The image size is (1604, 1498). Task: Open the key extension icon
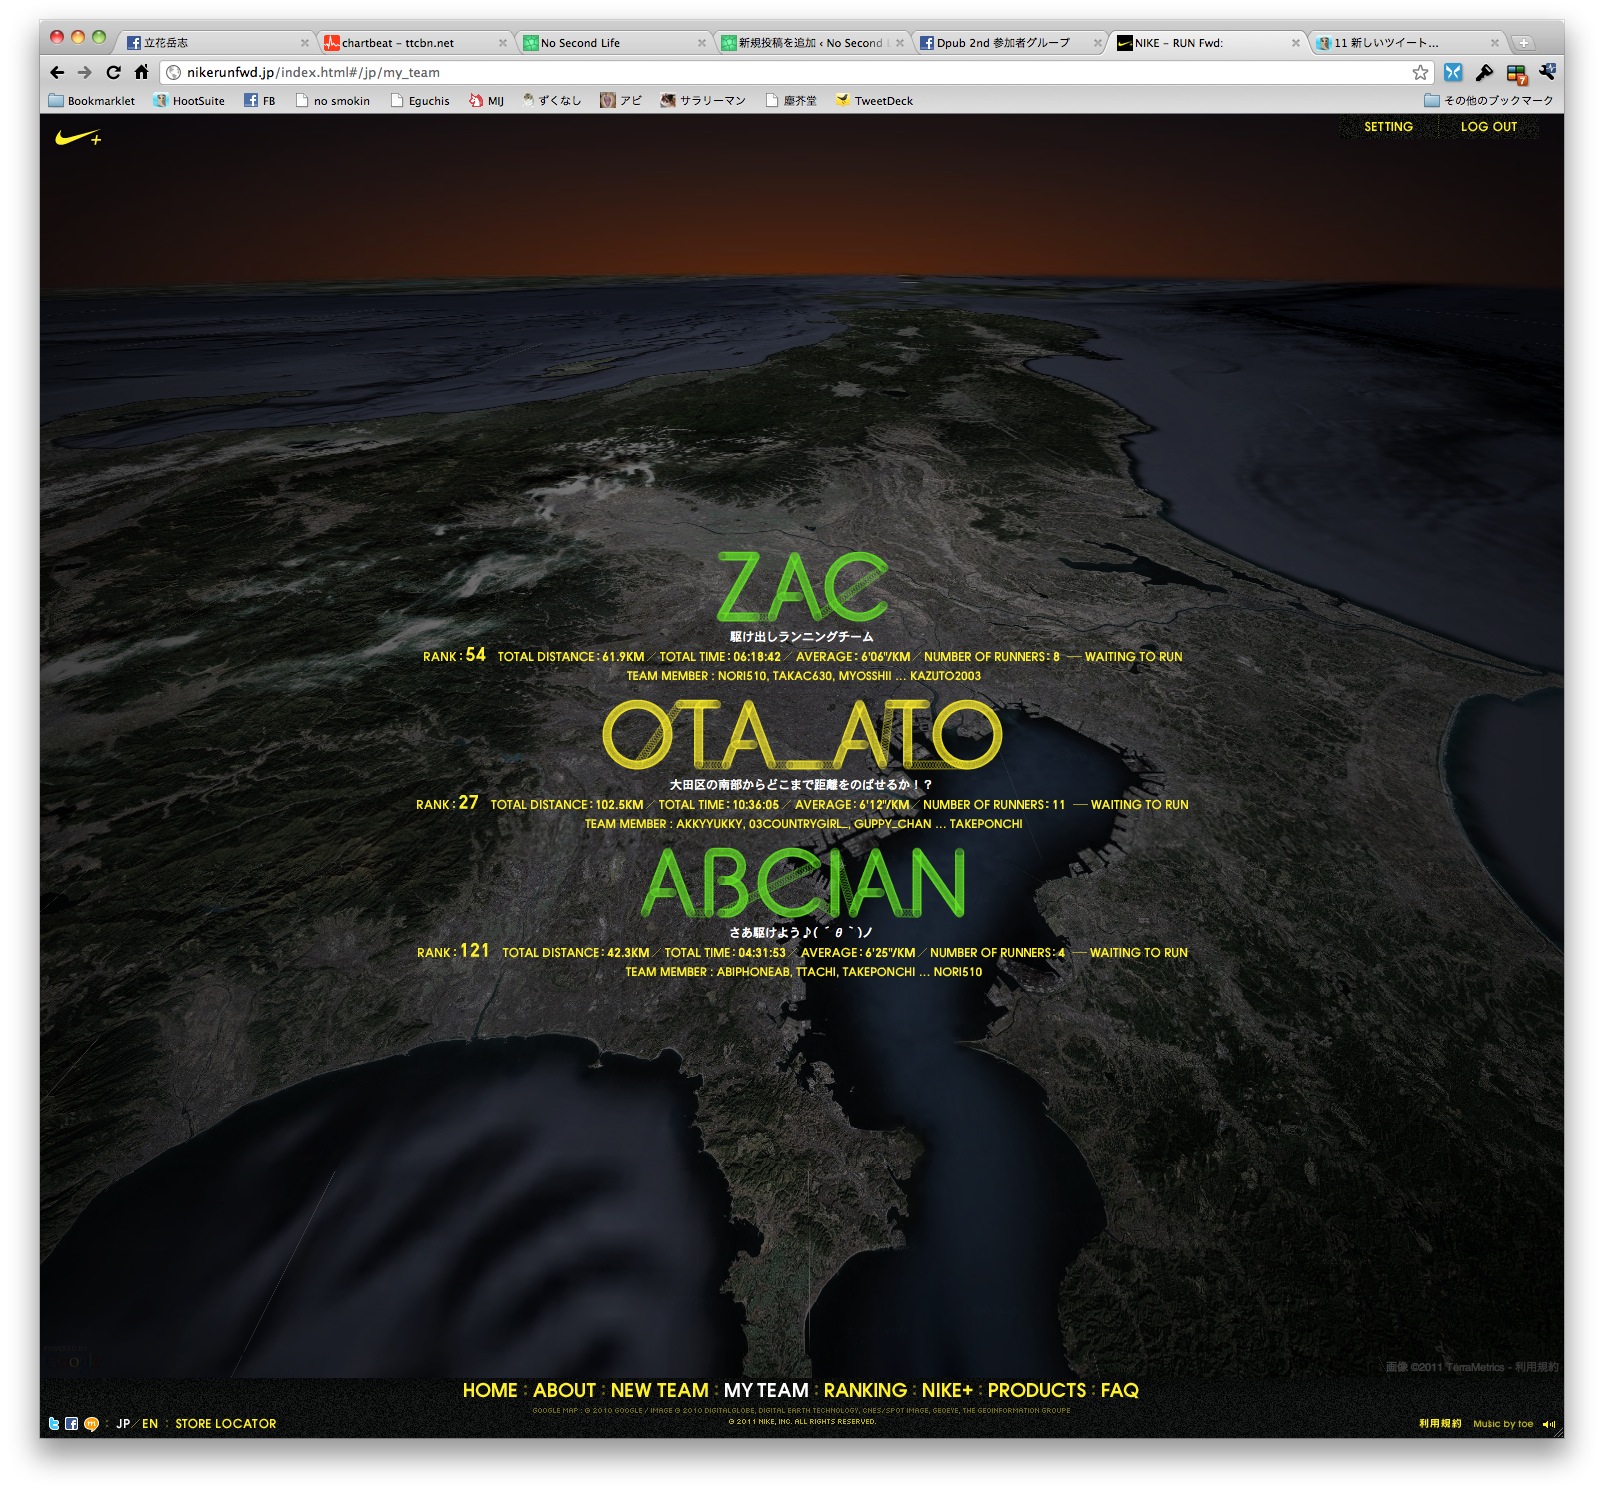1484,72
